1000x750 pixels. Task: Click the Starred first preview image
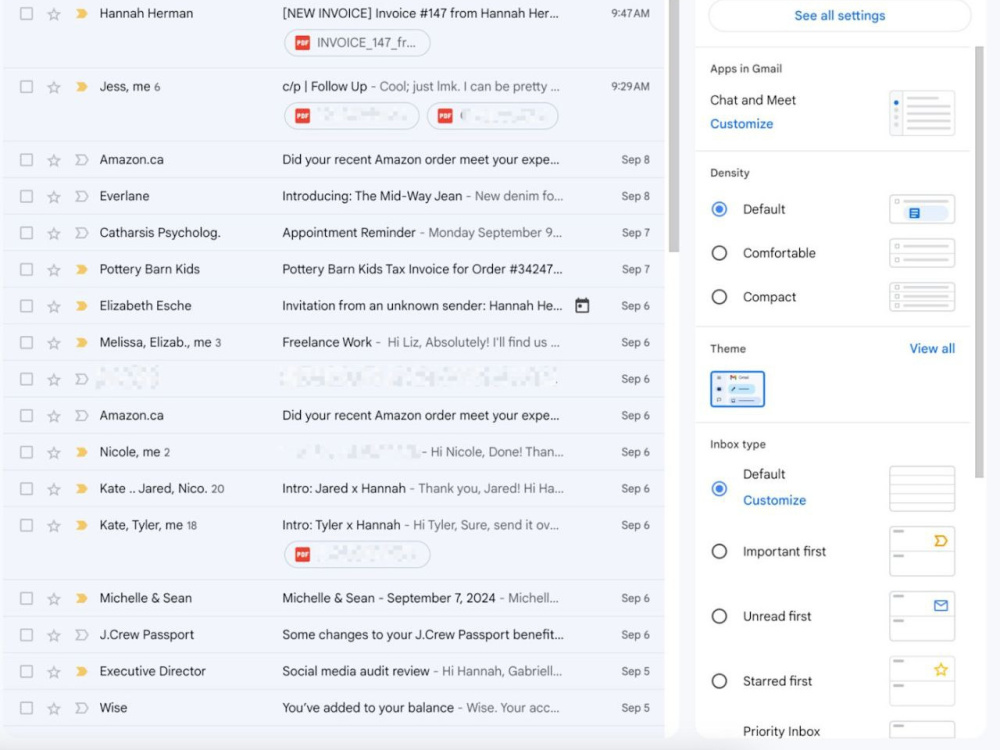pos(922,681)
